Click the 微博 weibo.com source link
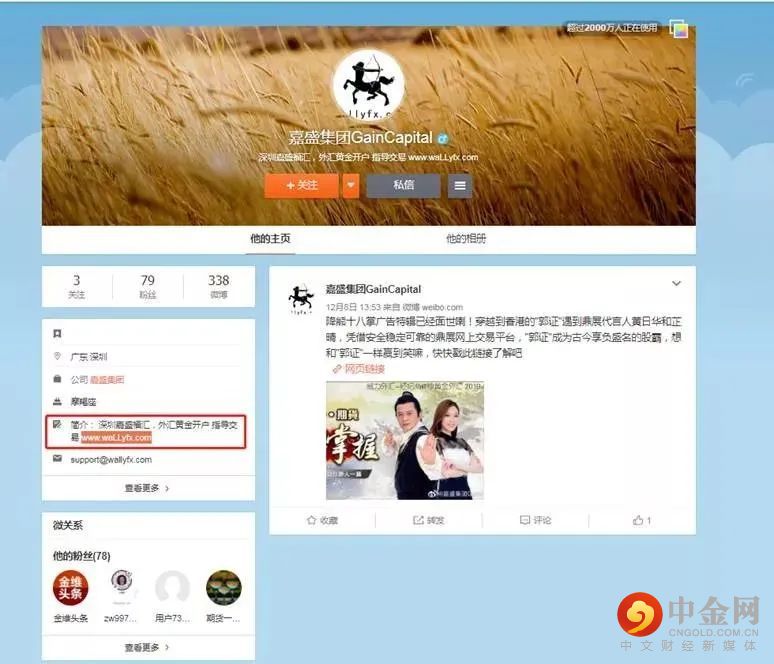This screenshot has height=664, width=774. [x=432, y=307]
